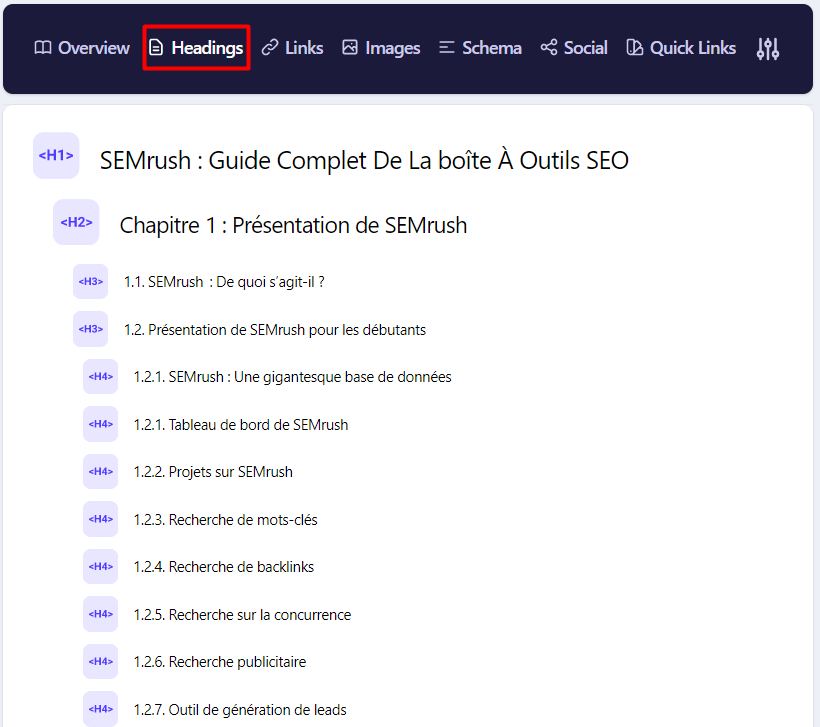Image resolution: width=820 pixels, height=727 pixels.
Task: Select '1.2.6. Recherche publicitaire'
Action: [220, 662]
